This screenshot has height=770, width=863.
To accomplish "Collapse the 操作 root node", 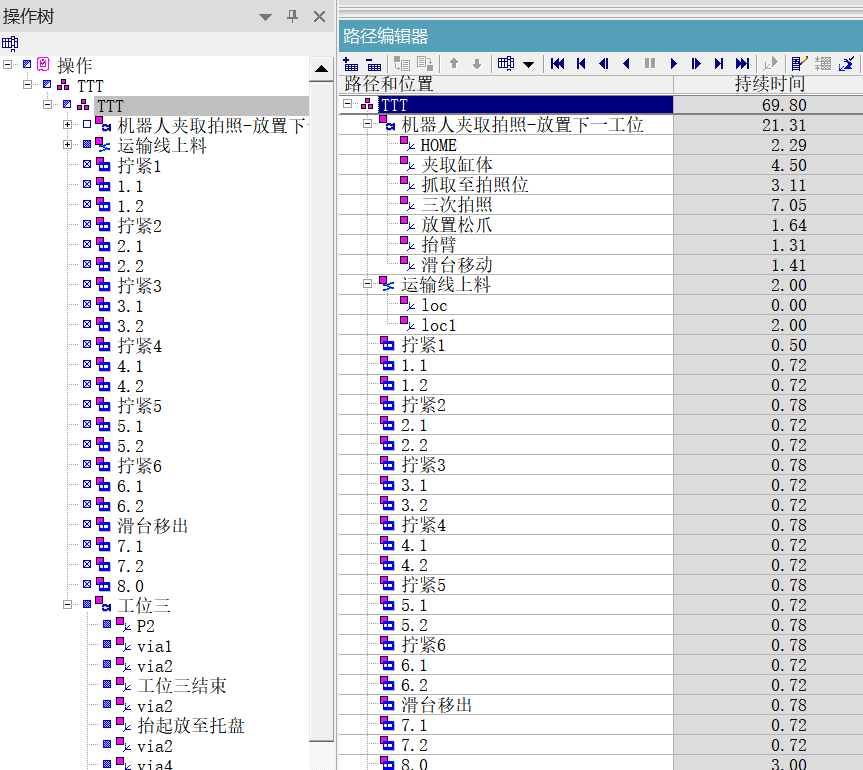I will tap(8, 64).
